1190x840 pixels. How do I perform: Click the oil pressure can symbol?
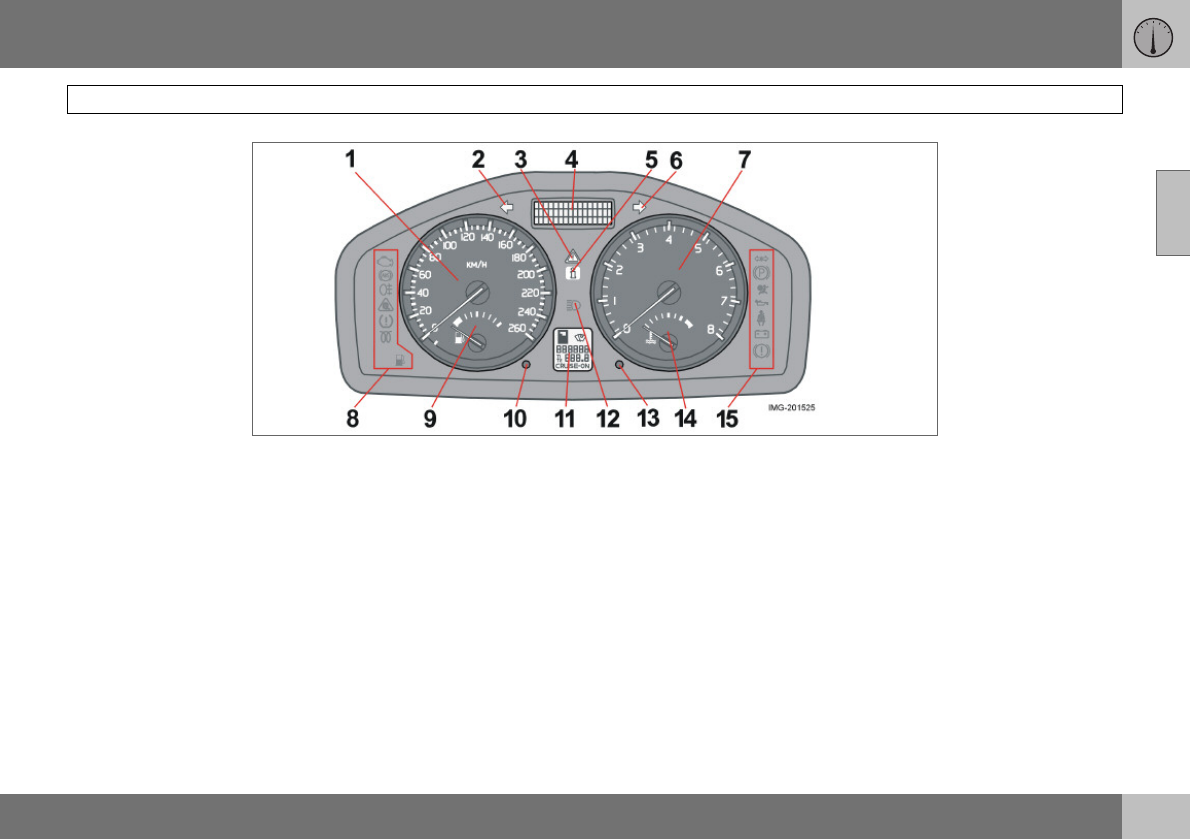coord(762,303)
